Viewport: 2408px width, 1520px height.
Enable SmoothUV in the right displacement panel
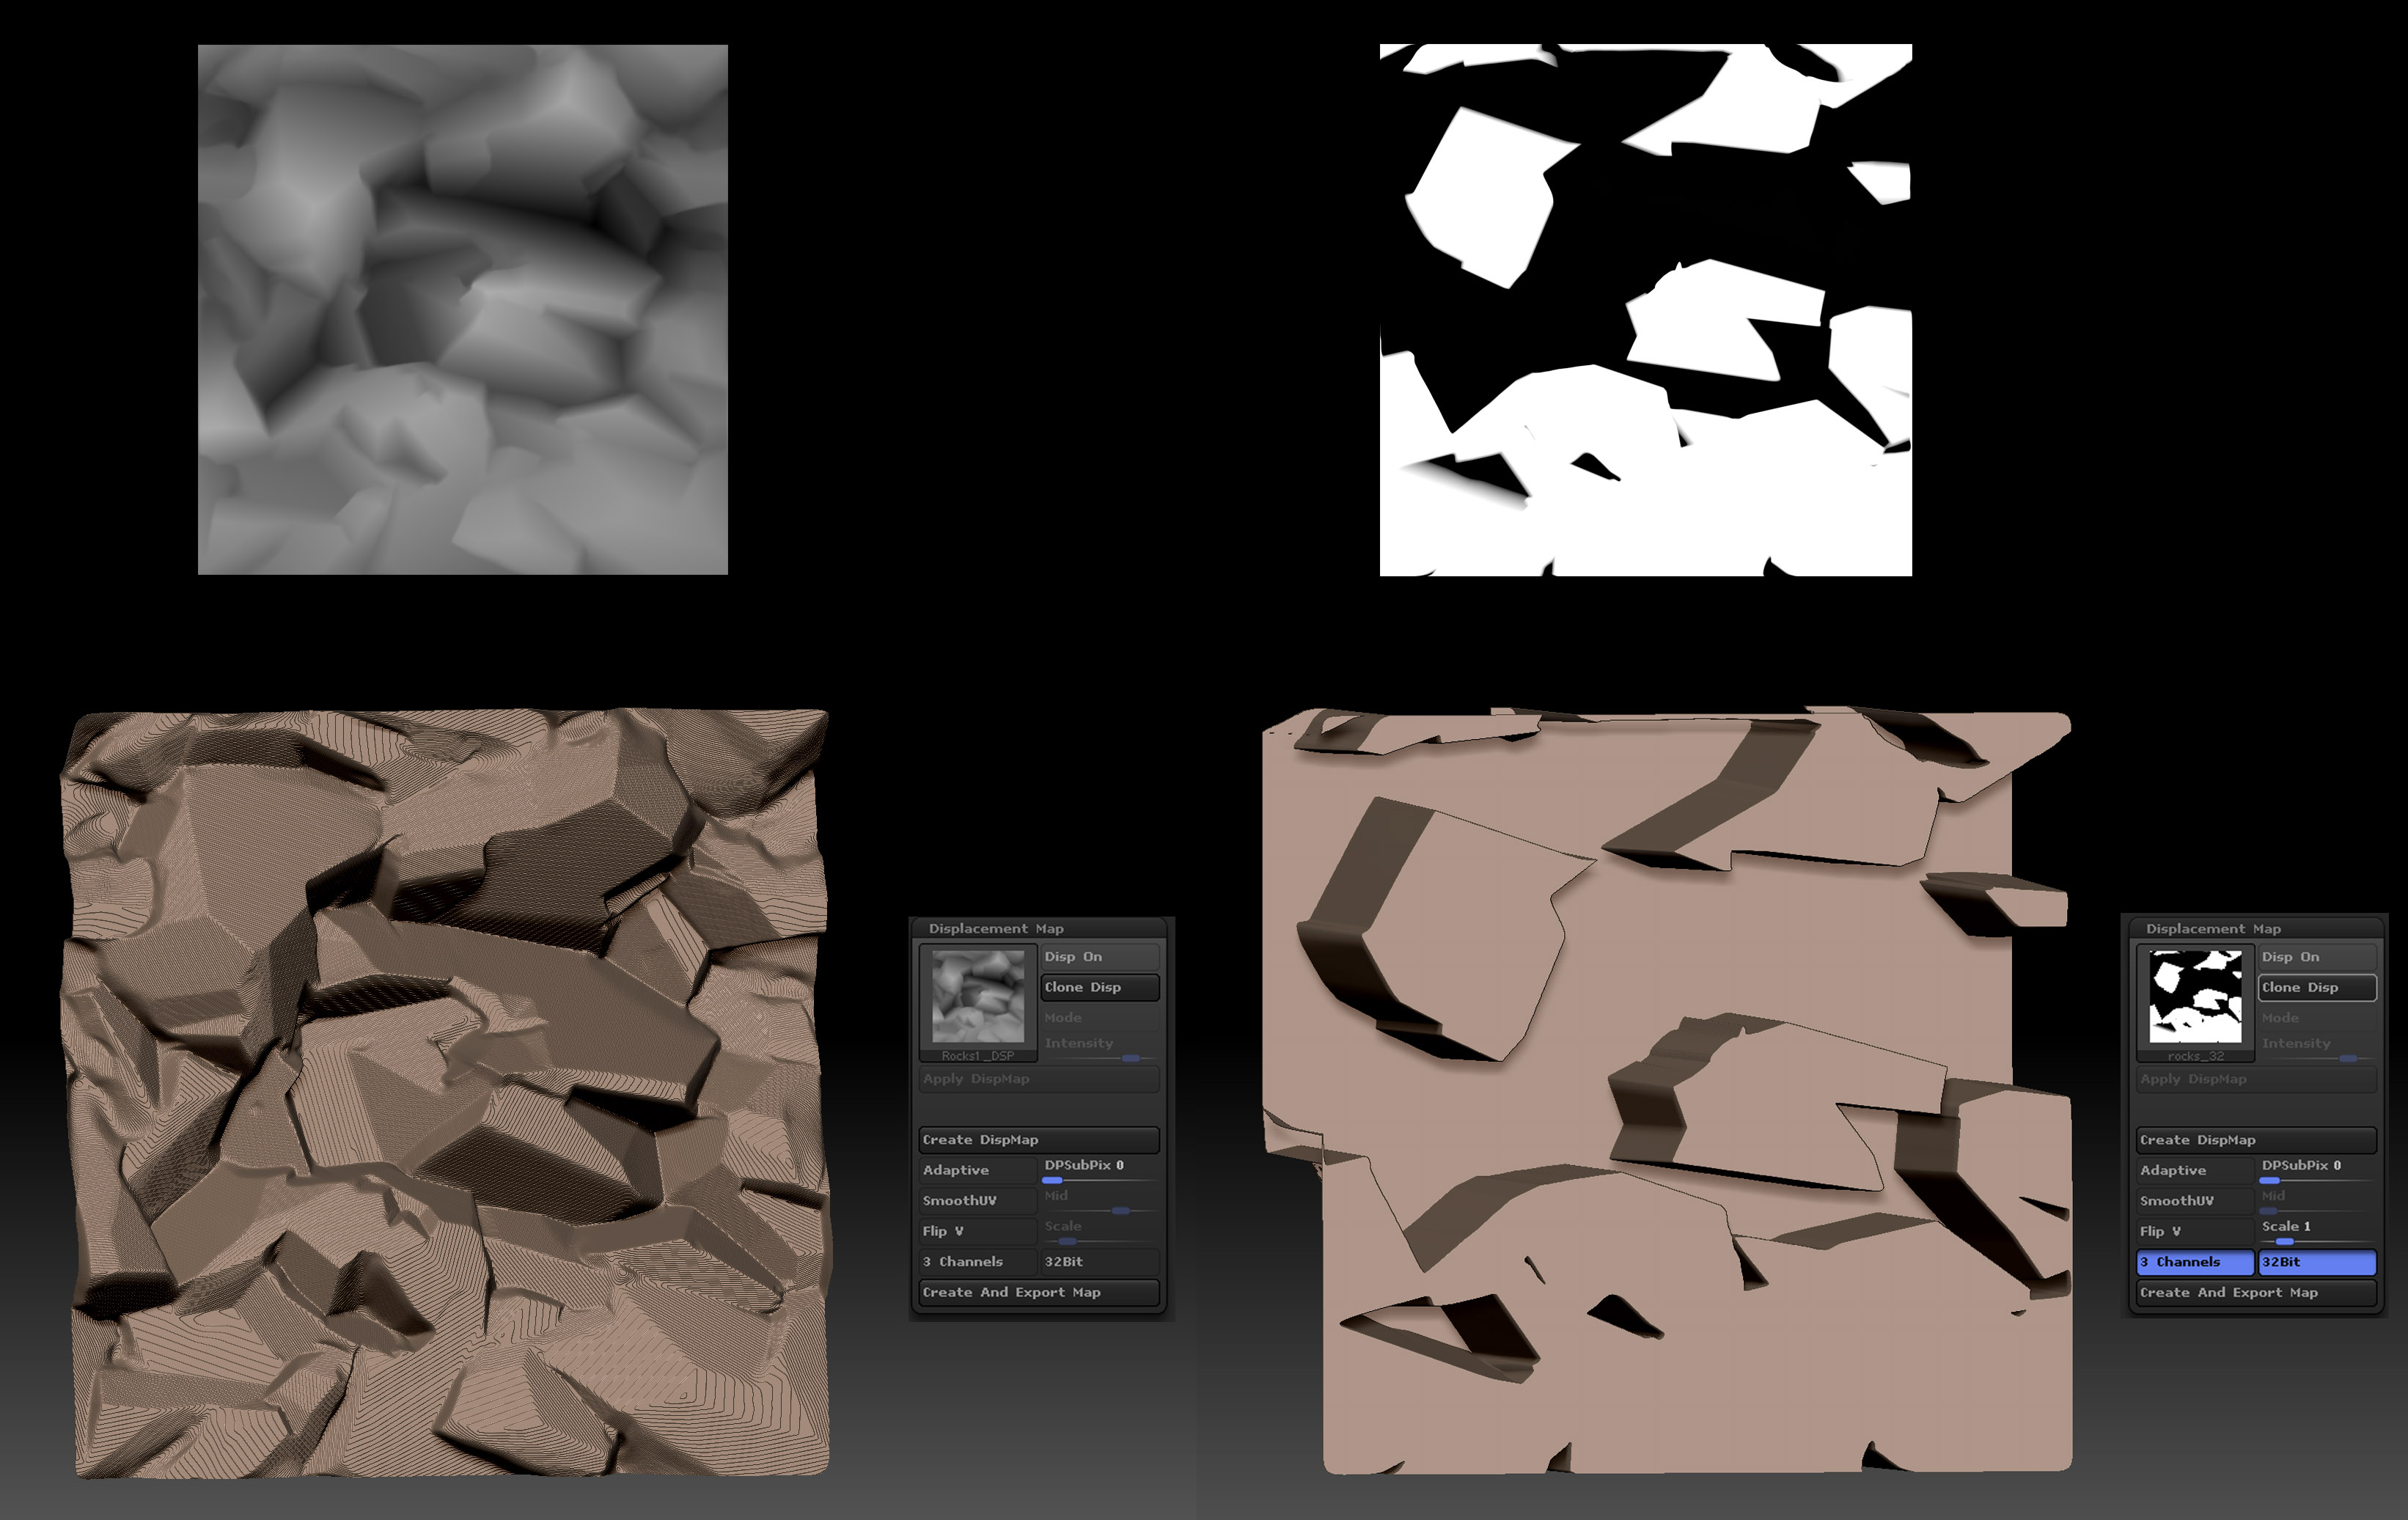click(x=2195, y=1200)
